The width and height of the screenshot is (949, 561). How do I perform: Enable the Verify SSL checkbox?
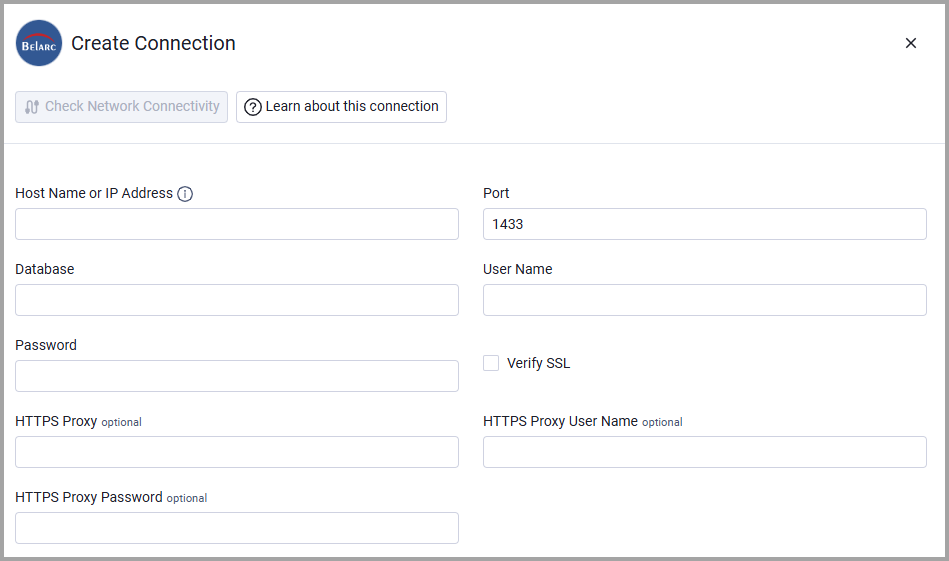(491, 363)
